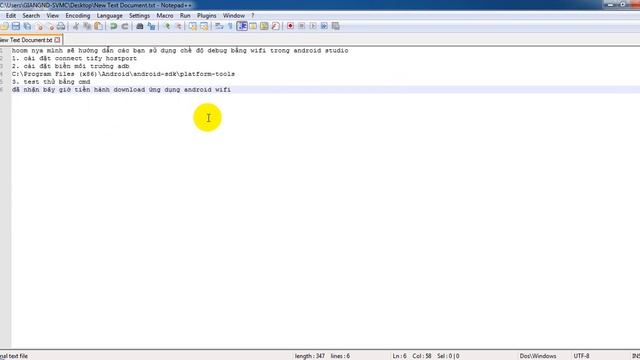The width and height of the screenshot is (640, 360).
Task: Click the Copy toolbar icon
Action: (x=87, y=26)
